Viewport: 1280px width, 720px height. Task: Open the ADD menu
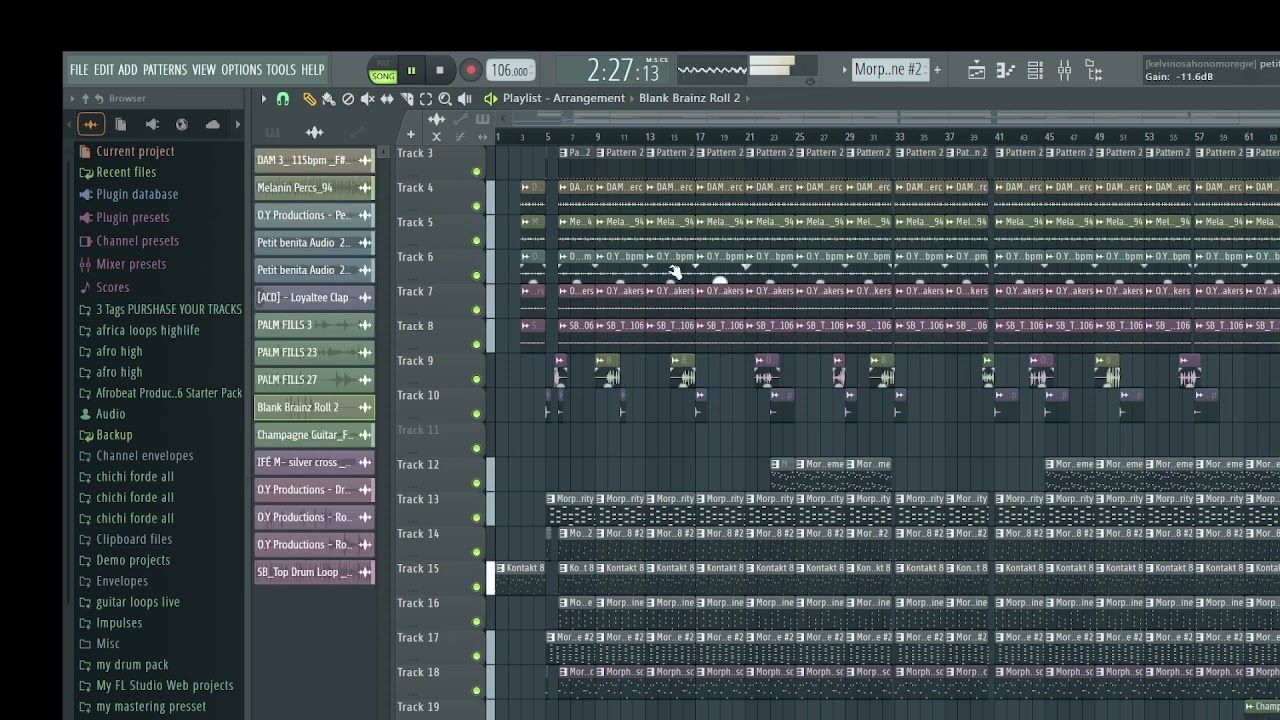click(x=128, y=70)
